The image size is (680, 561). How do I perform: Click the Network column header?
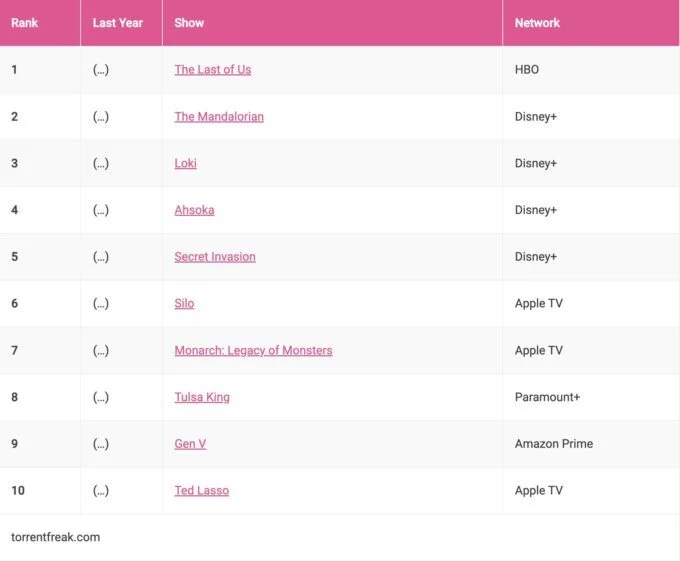[537, 23]
